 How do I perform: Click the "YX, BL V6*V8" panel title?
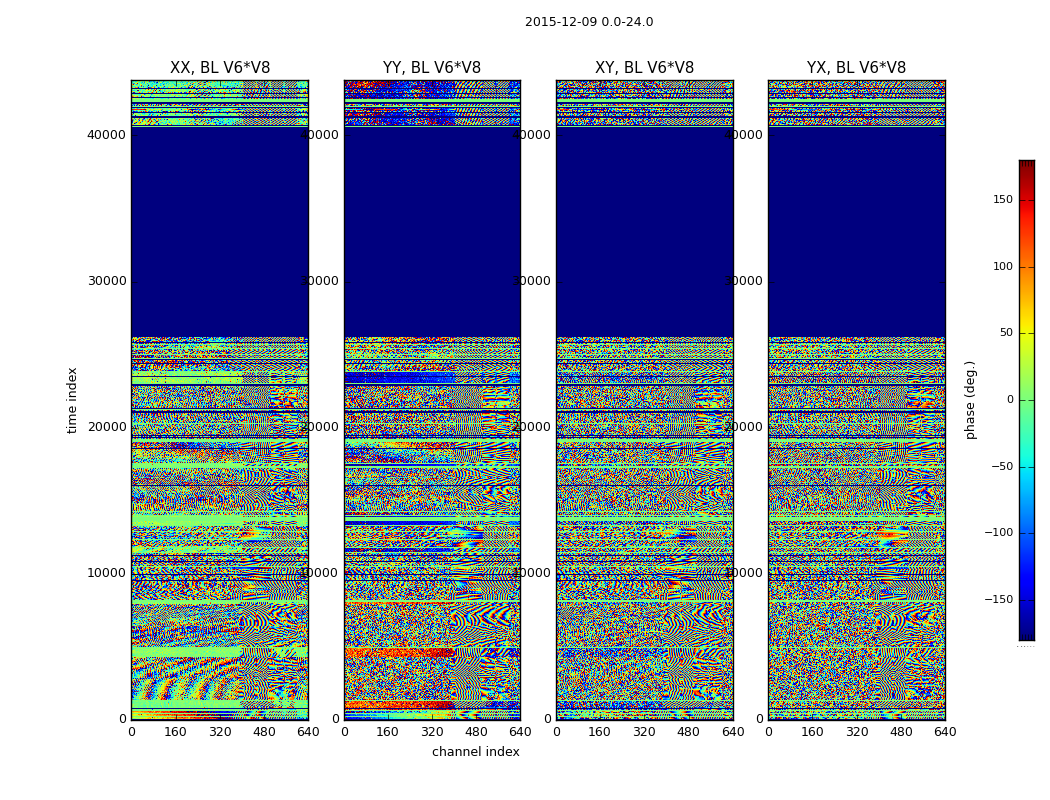856,68
